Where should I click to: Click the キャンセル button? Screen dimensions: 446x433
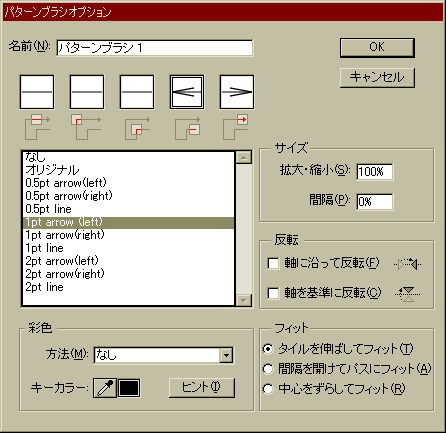[x=377, y=77]
